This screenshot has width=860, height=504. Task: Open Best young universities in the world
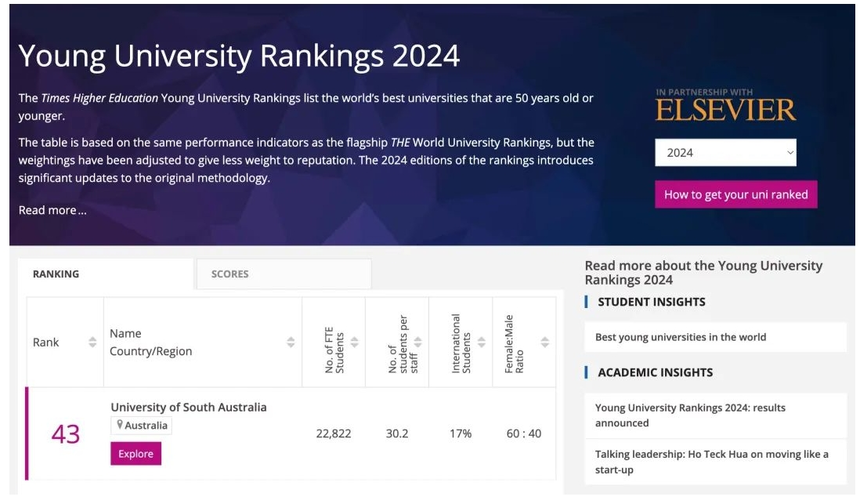click(715, 337)
